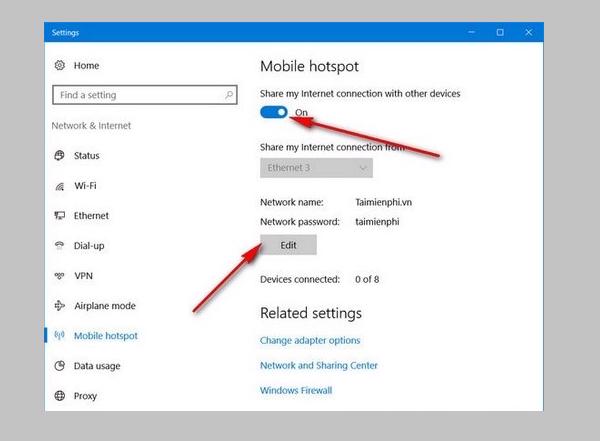The image size is (600, 441).
Task: Click the Wi-Fi signal icon
Action: pyautogui.click(x=60, y=186)
